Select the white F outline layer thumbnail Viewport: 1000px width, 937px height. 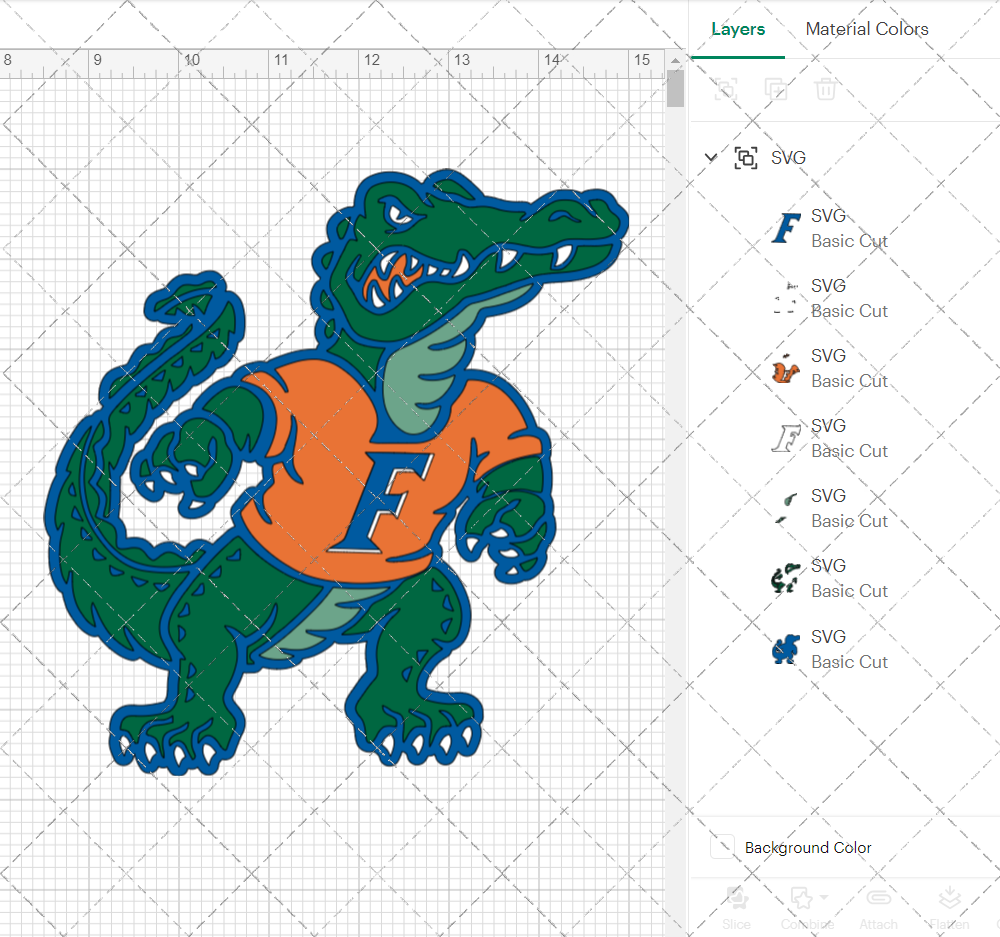tap(786, 438)
